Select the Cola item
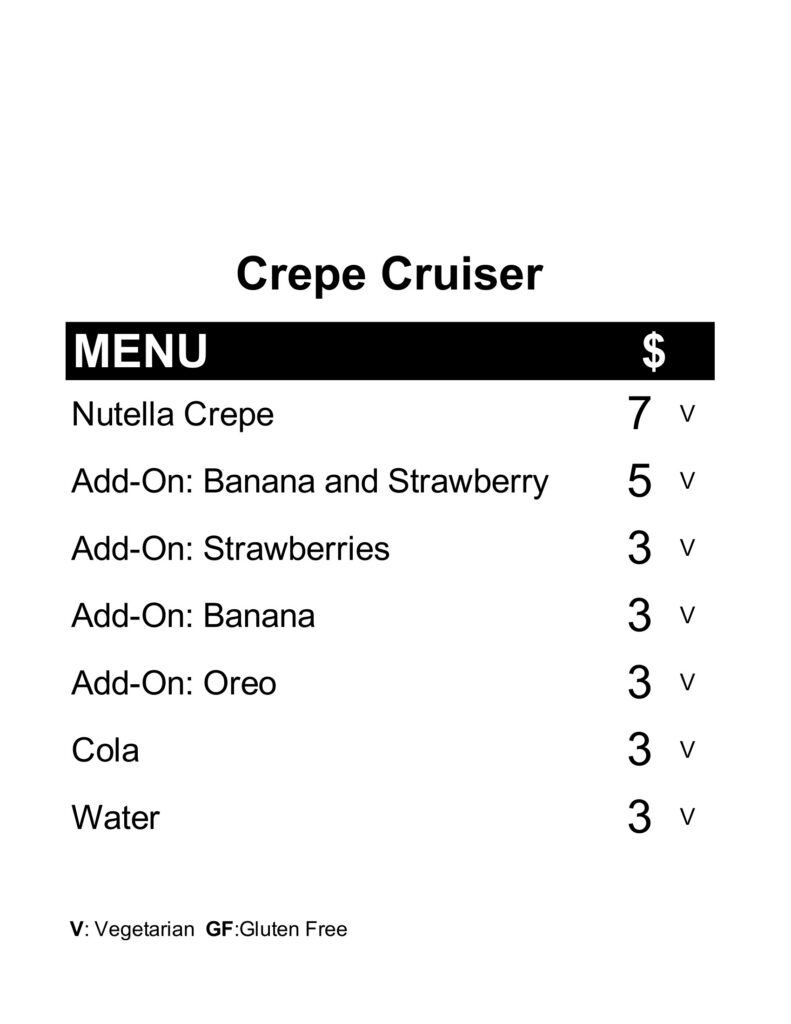 (x=105, y=750)
